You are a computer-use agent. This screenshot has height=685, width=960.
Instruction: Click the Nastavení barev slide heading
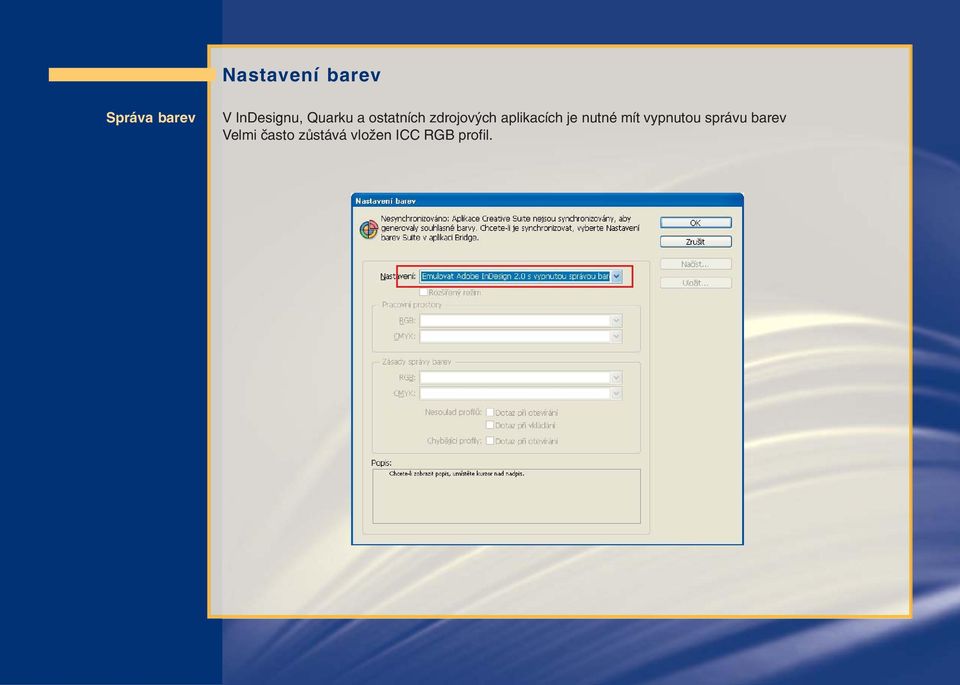(301, 75)
